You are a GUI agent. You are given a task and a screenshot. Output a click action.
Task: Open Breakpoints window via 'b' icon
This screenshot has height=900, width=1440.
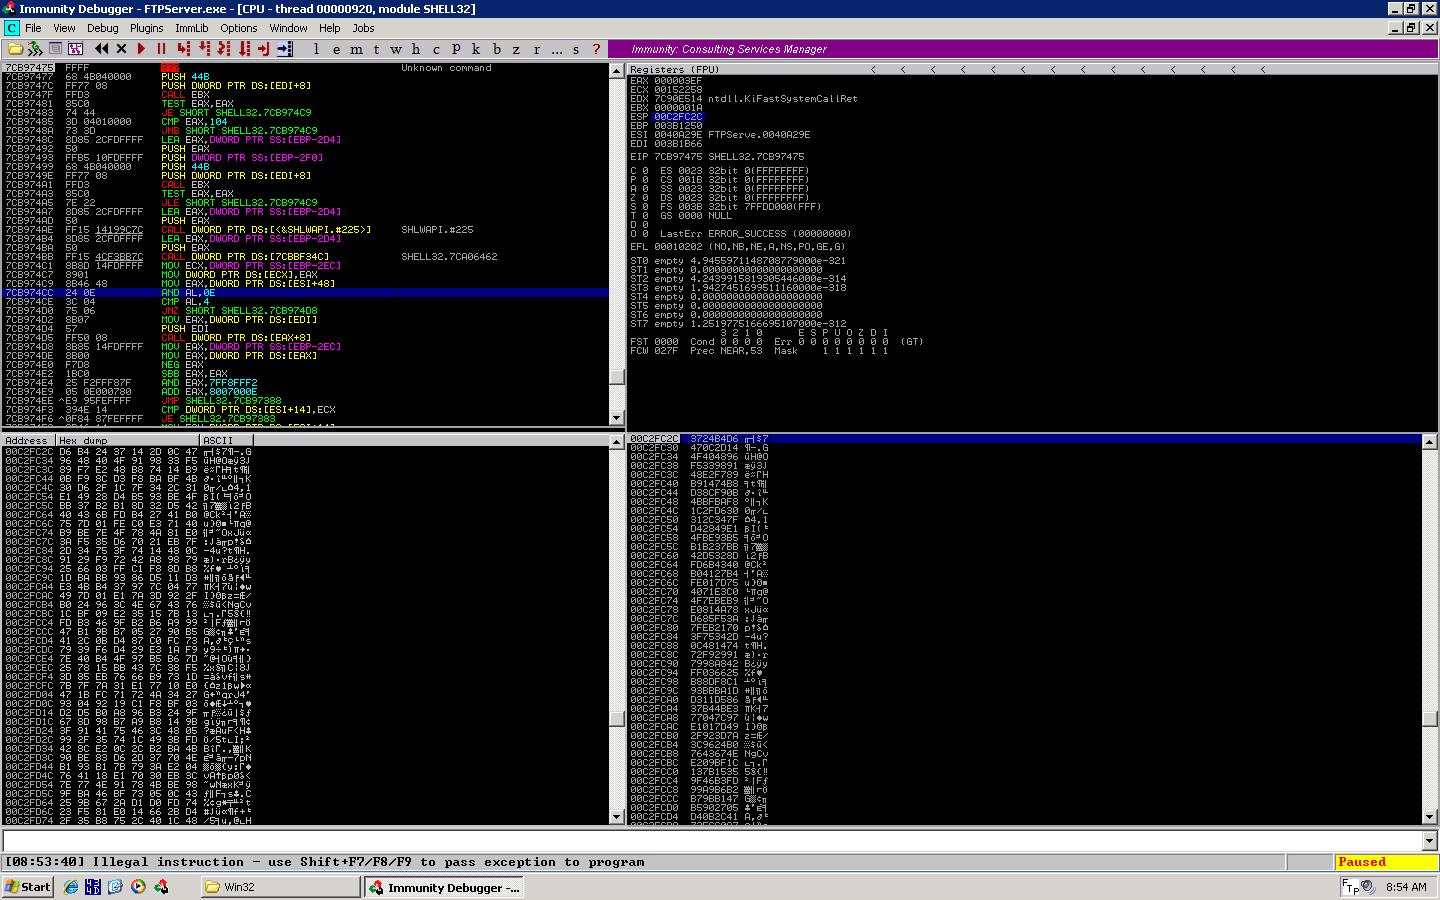pos(497,49)
